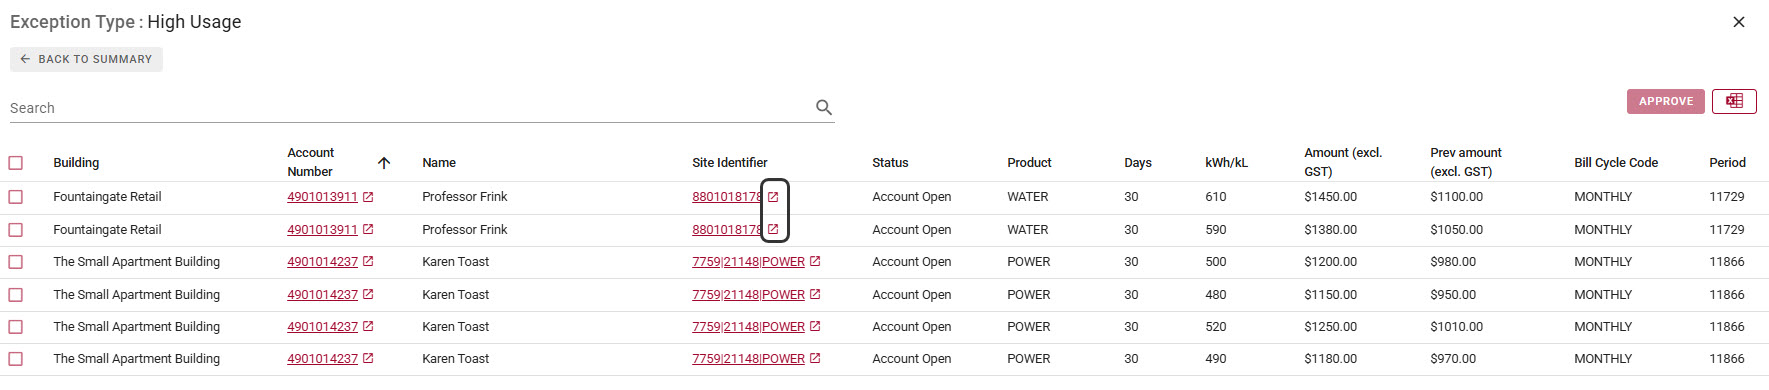The image size is (1769, 390).
Task: Click The Small Apartment Building in 480 kWh row
Action: [x=137, y=295]
